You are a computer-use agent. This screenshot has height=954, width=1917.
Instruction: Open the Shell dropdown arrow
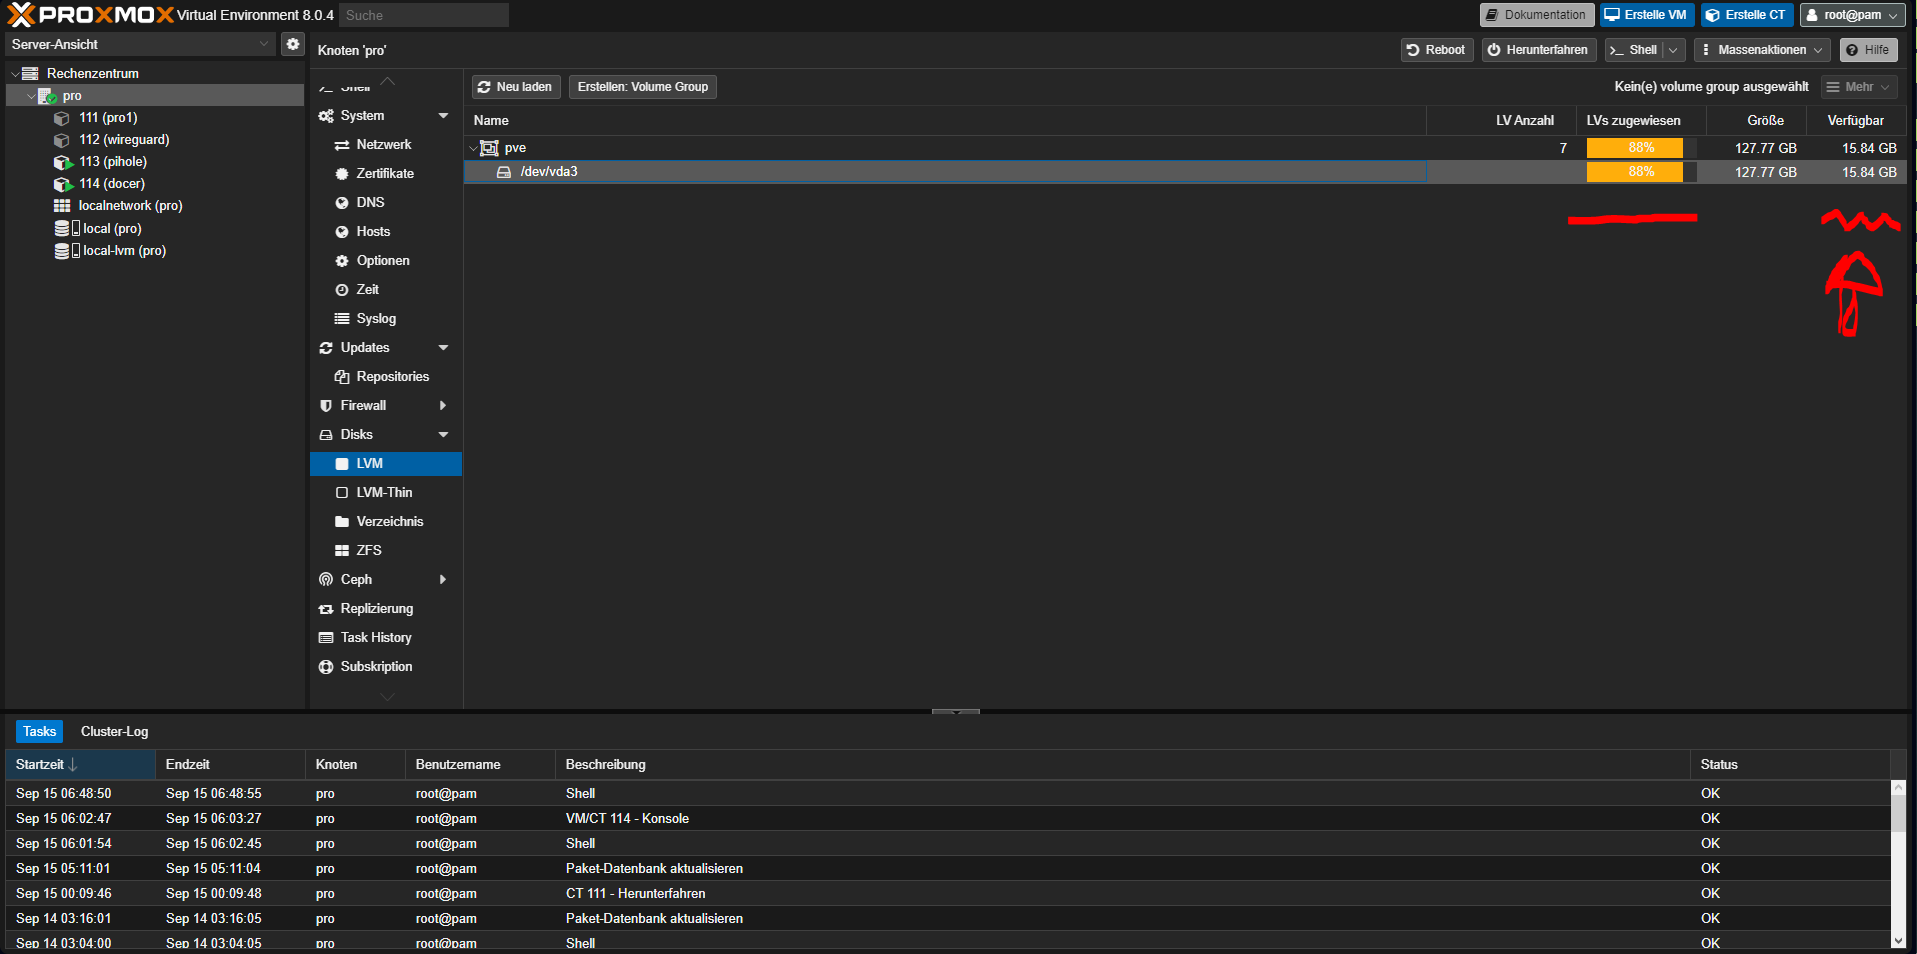click(x=1673, y=50)
